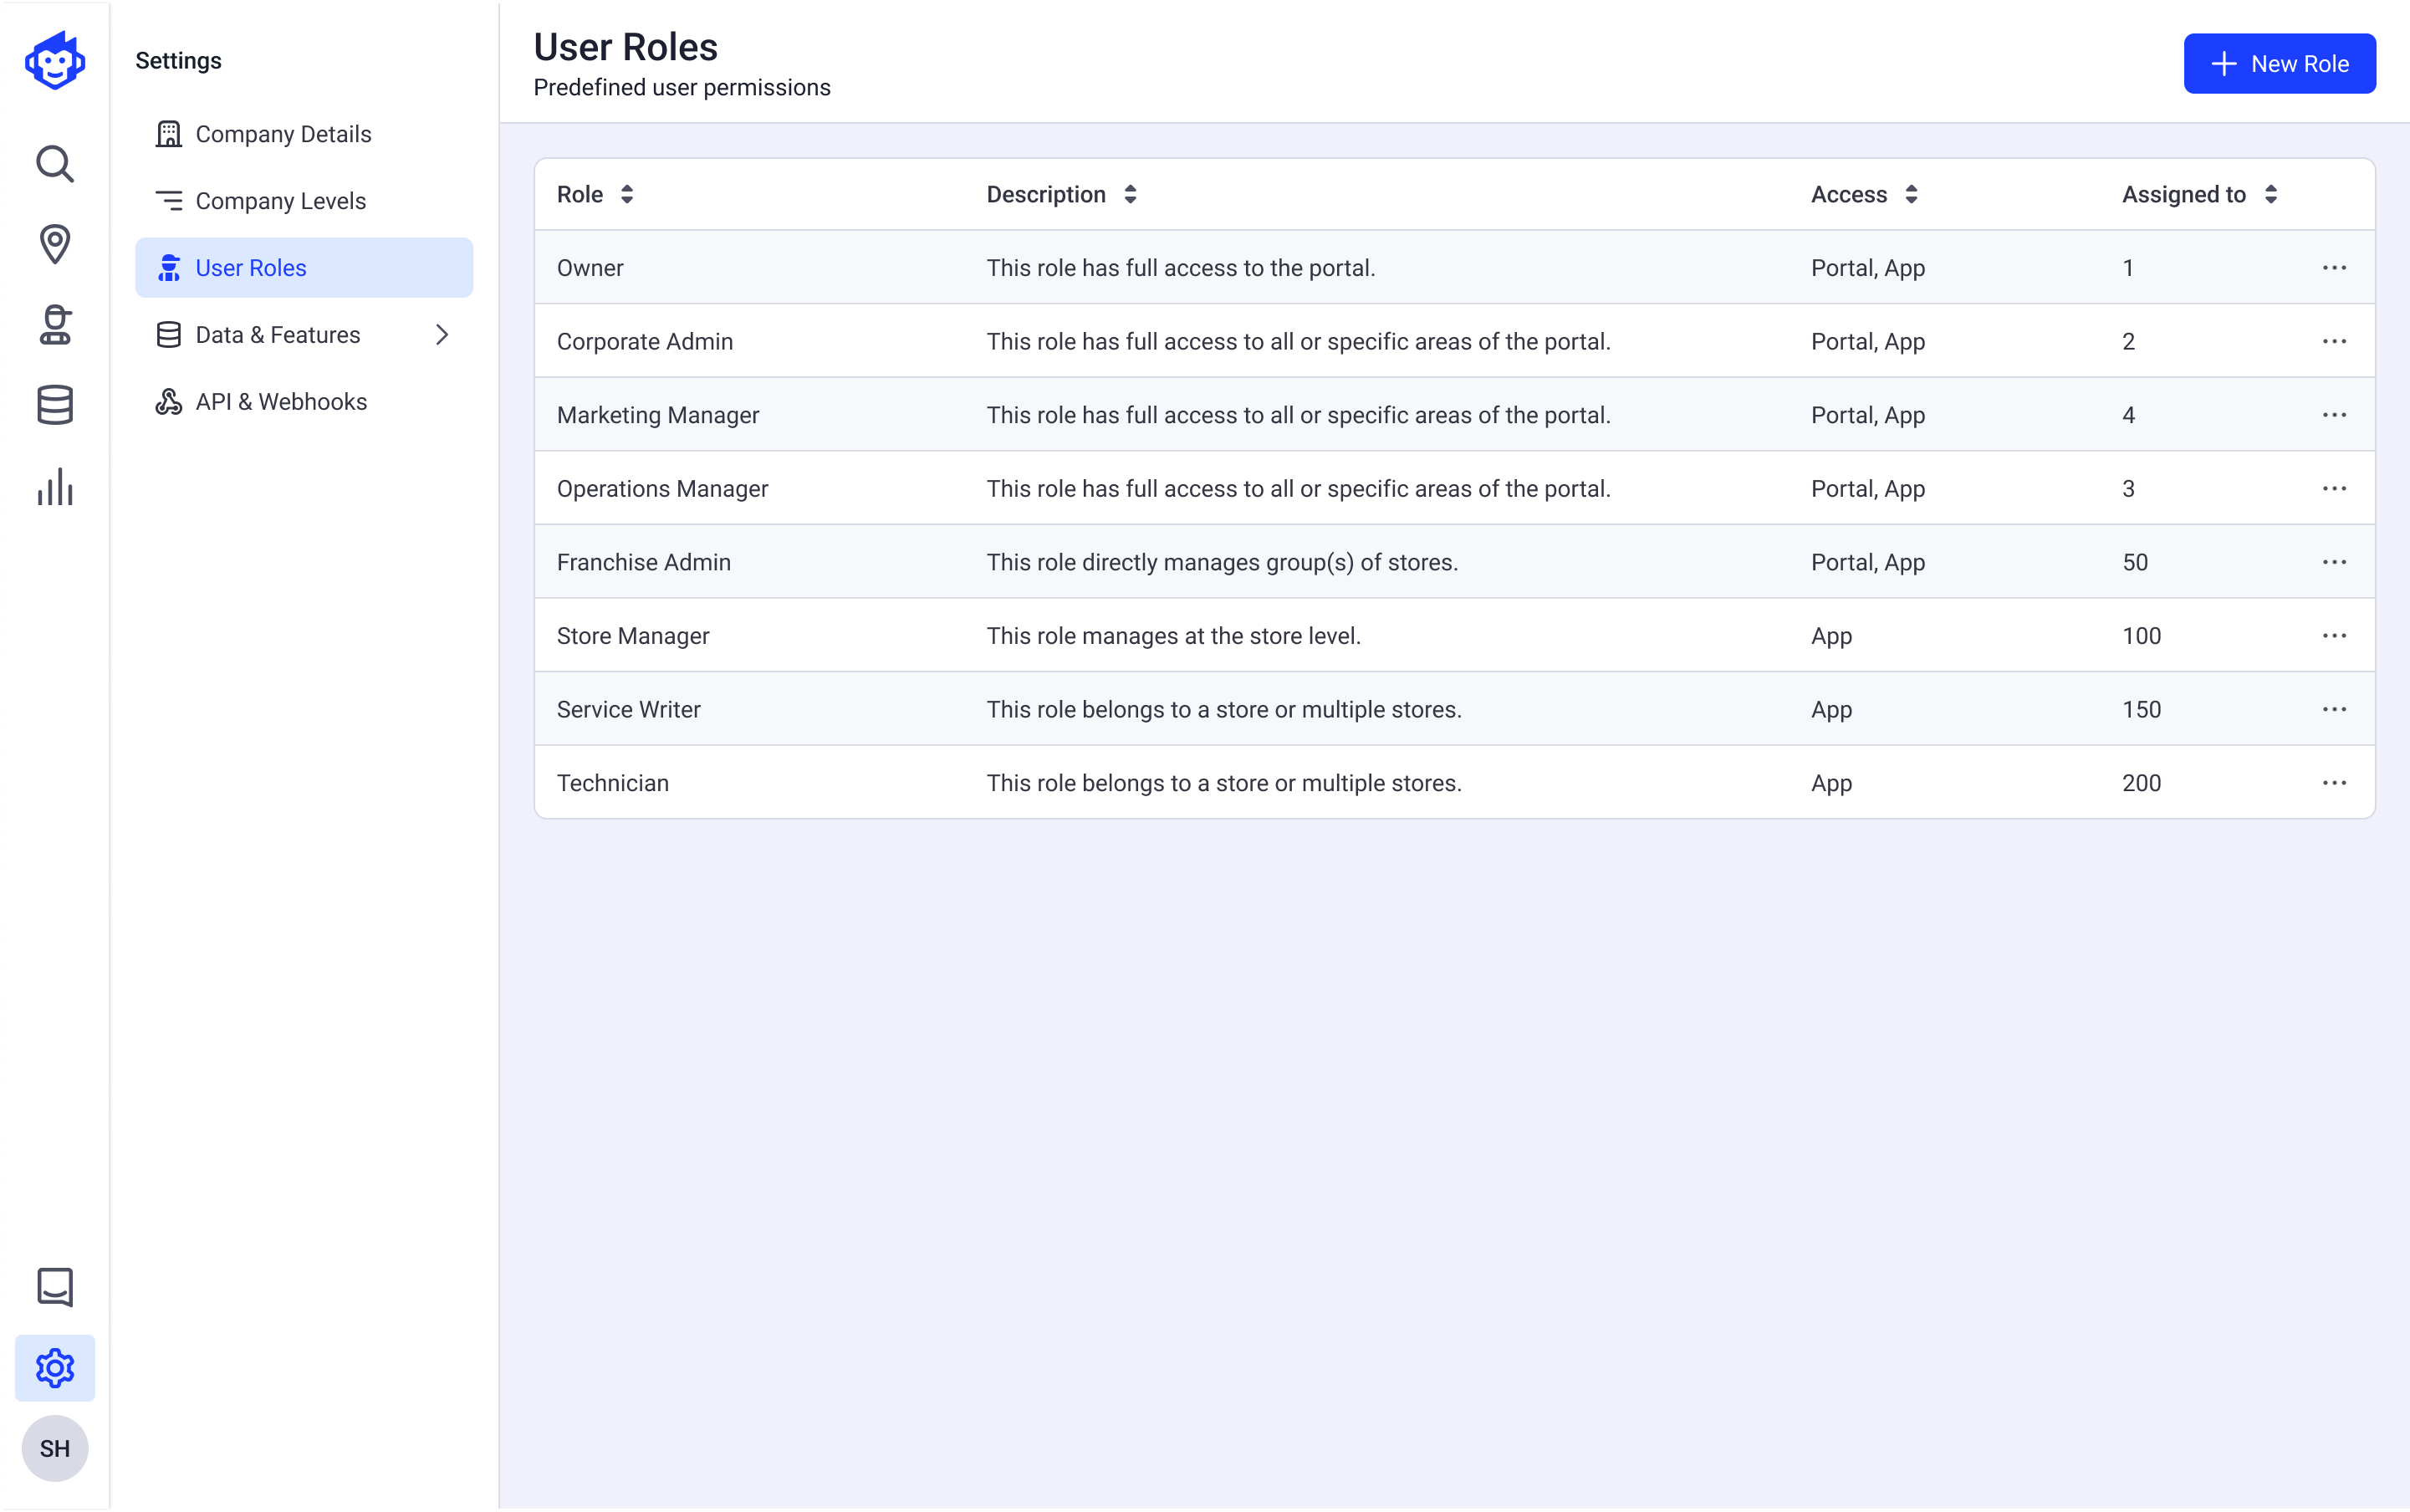The height and width of the screenshot is (1512, 2410).
Task: Open Company Details settings
Action: [x=284, y=133]
